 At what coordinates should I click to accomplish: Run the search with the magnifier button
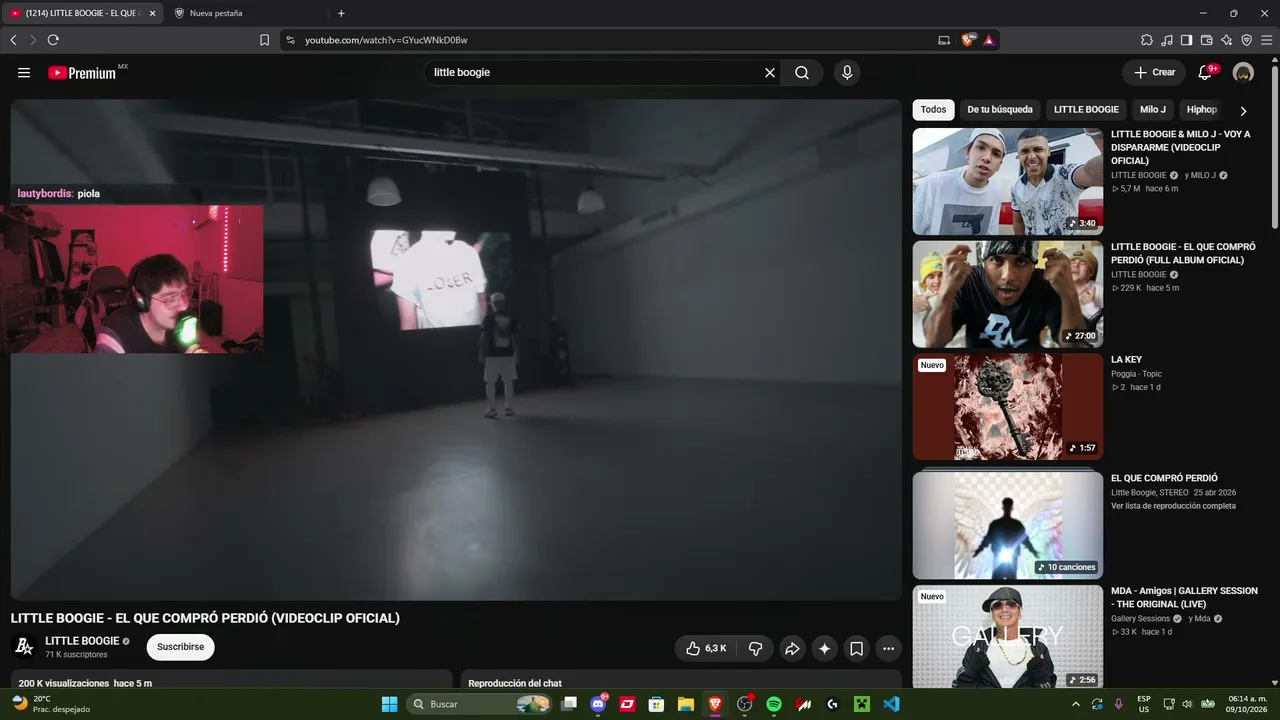click(x=802, y=73)
